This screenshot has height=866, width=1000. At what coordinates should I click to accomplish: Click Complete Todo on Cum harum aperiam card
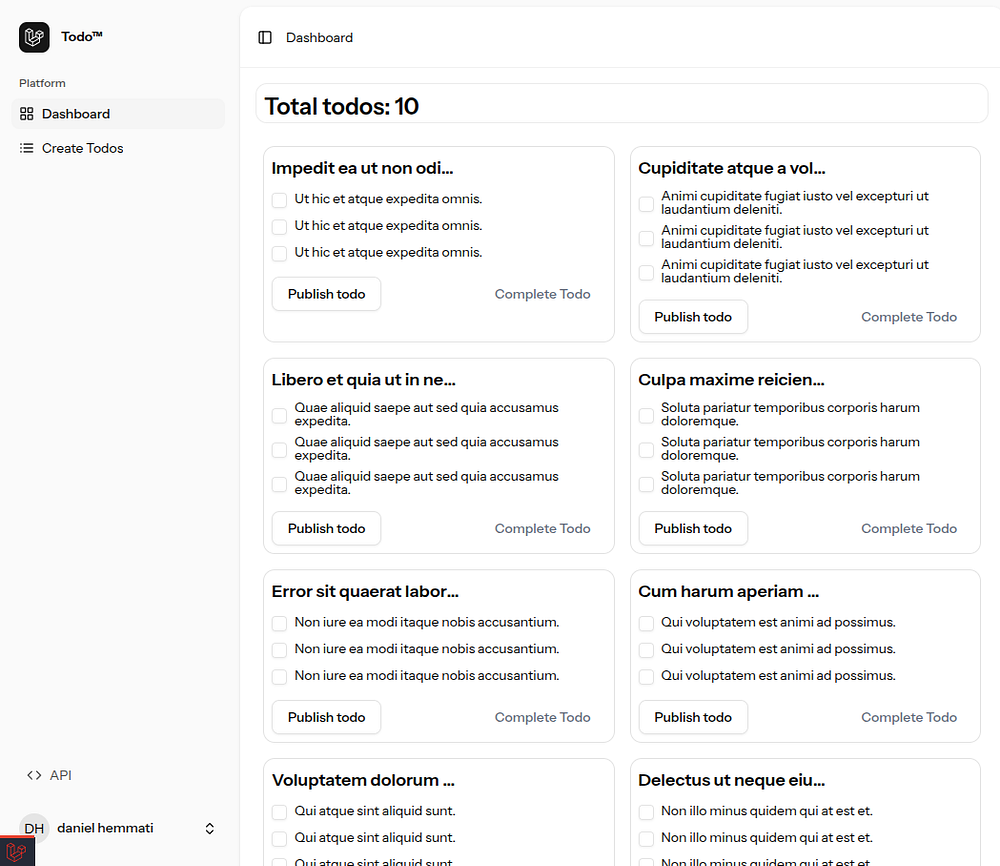tap(909, 717)
